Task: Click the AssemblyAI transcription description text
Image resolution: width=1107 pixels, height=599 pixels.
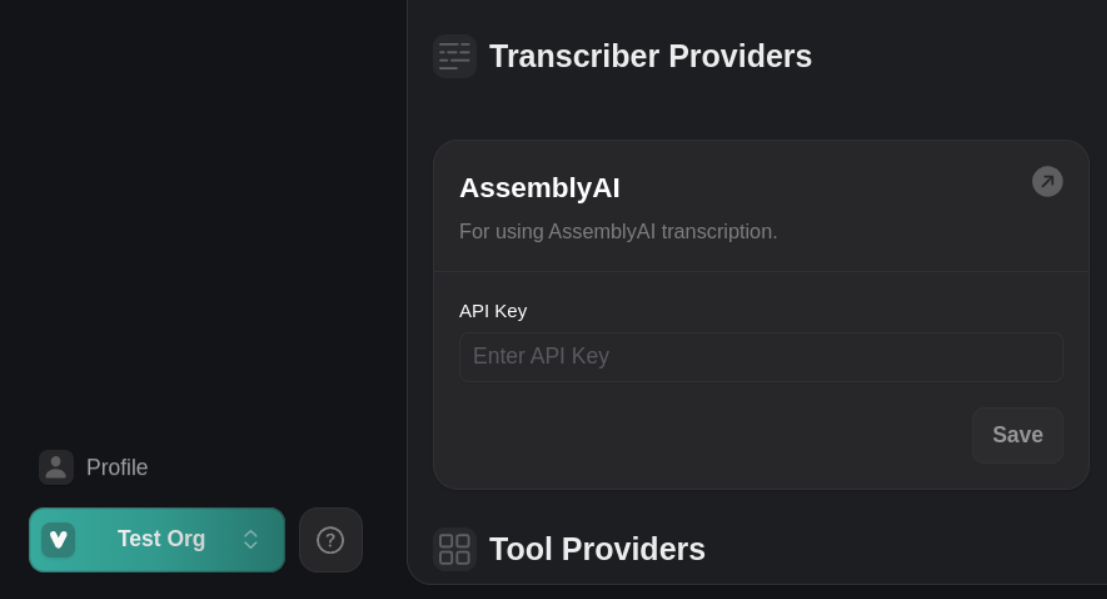Action: click(618, 232)
